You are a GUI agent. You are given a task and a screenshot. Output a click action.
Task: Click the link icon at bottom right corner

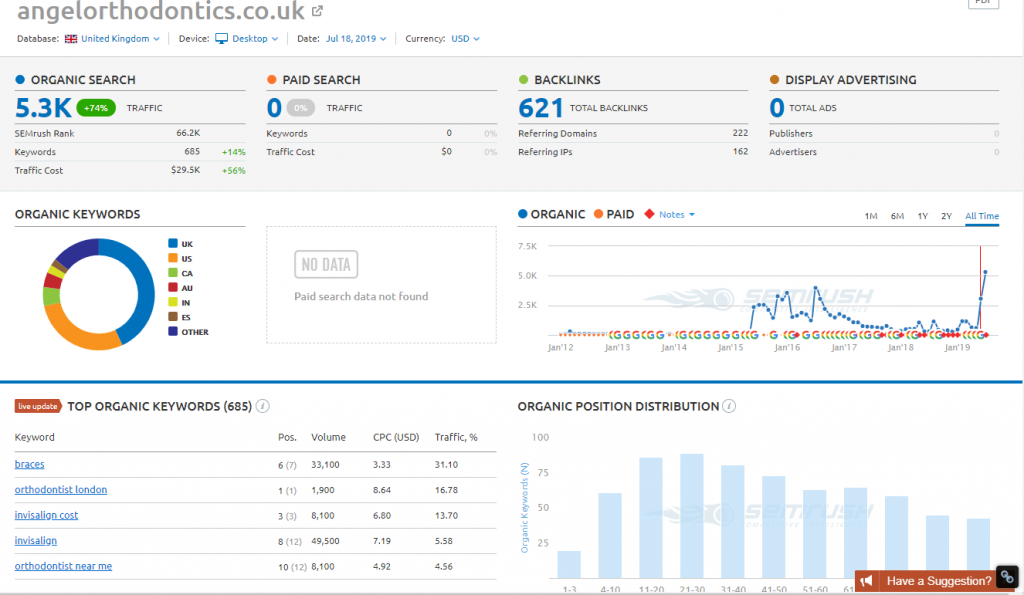(x=1008, y=577)
